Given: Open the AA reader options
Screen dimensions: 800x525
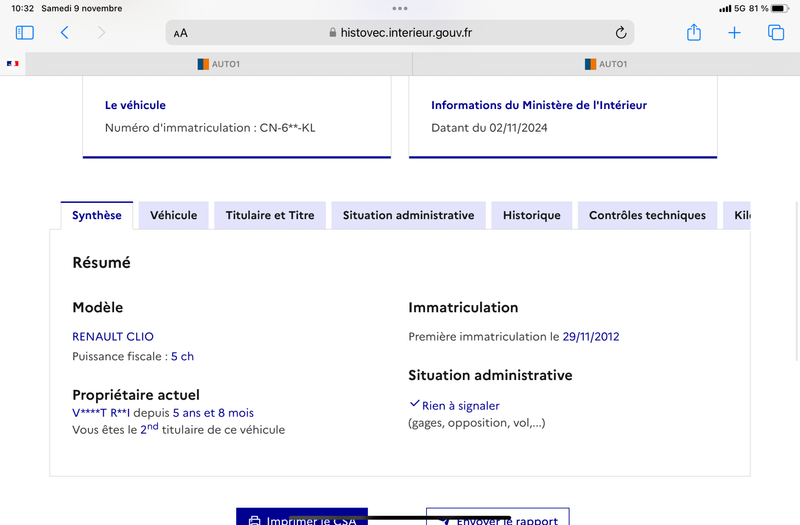Looking at the screenshot, I should pyautogui.click(x=181, y=33).
